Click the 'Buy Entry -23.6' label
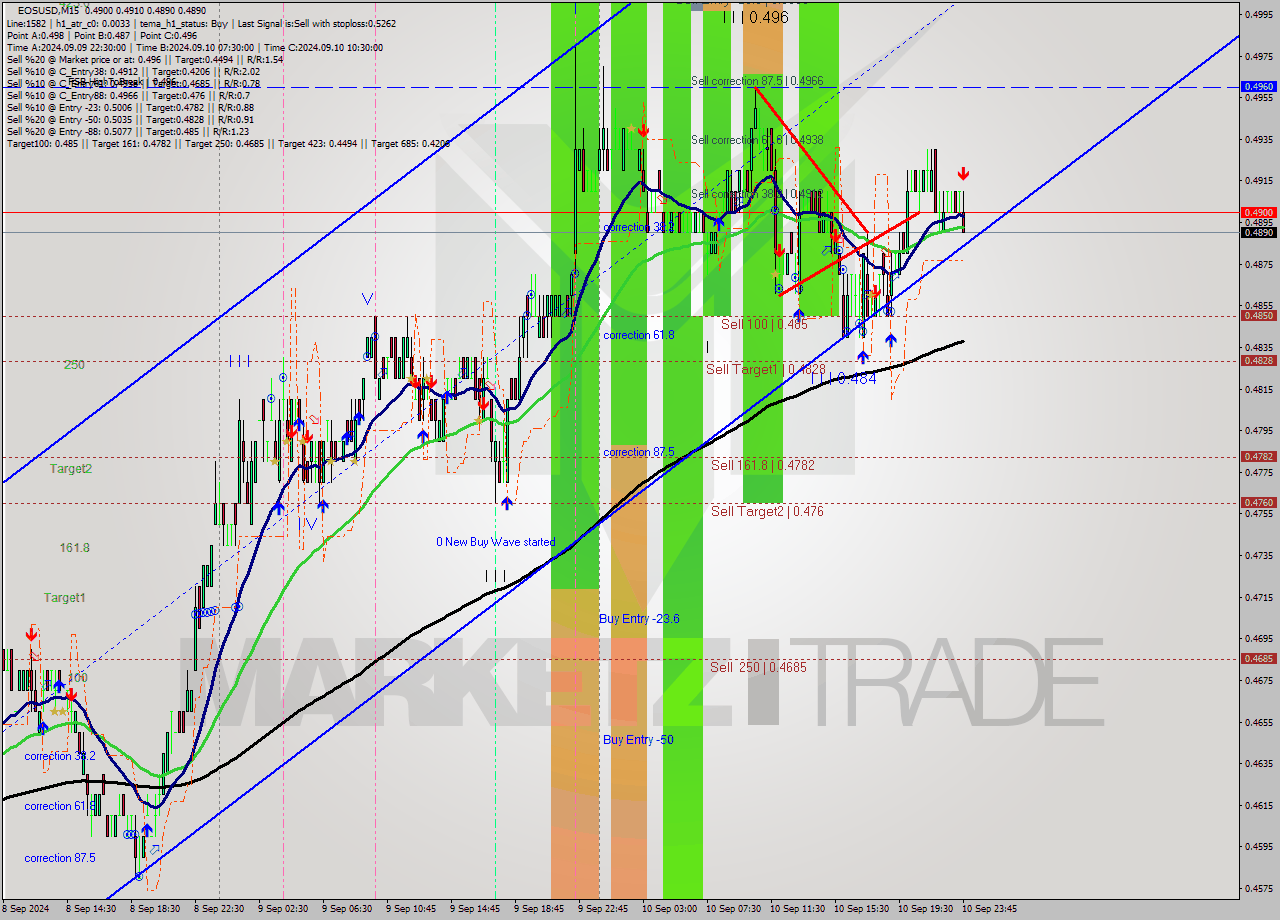1280x920 pixels. (639, 619)
